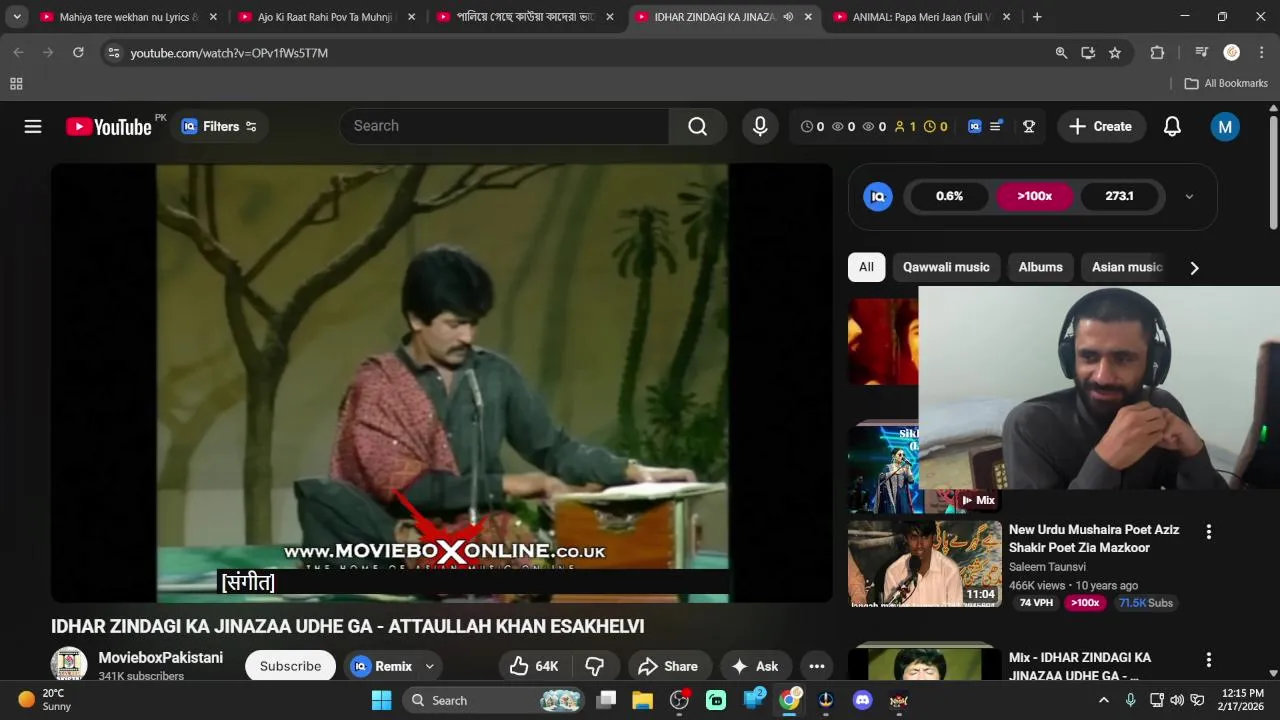Select the >100x vidIQ metric pill
Viewport: 1280px width, 720px height.
[x=1035, y=196]
